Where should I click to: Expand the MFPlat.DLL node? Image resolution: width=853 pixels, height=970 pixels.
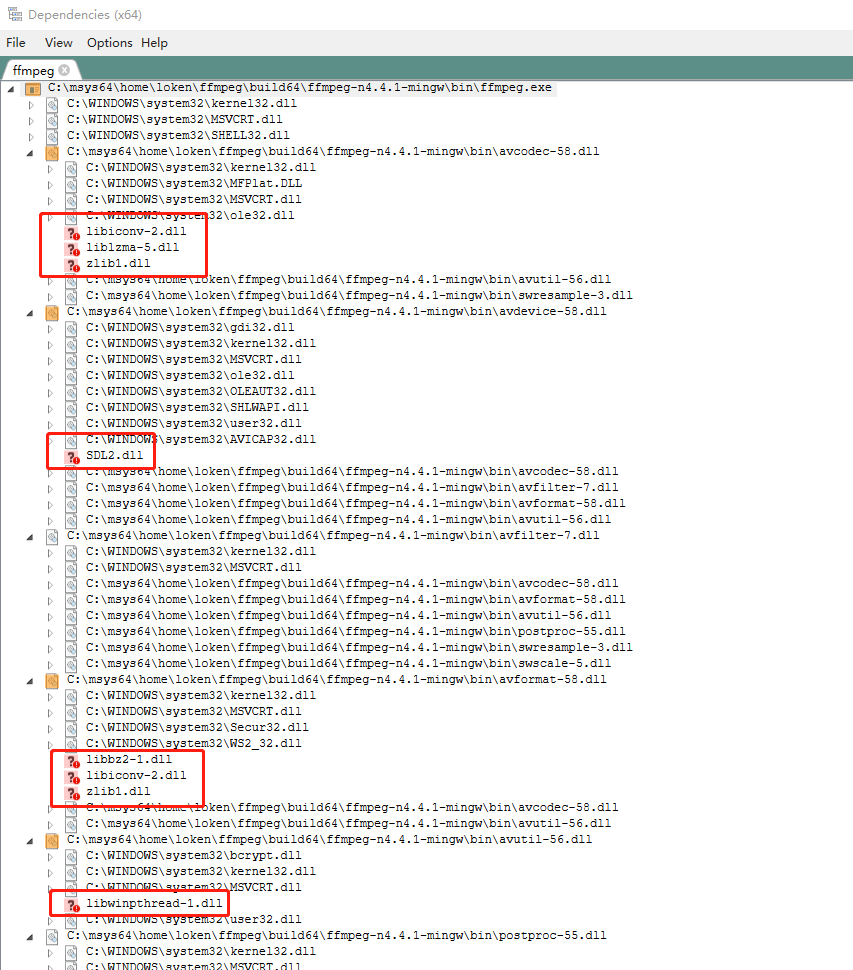50,184
